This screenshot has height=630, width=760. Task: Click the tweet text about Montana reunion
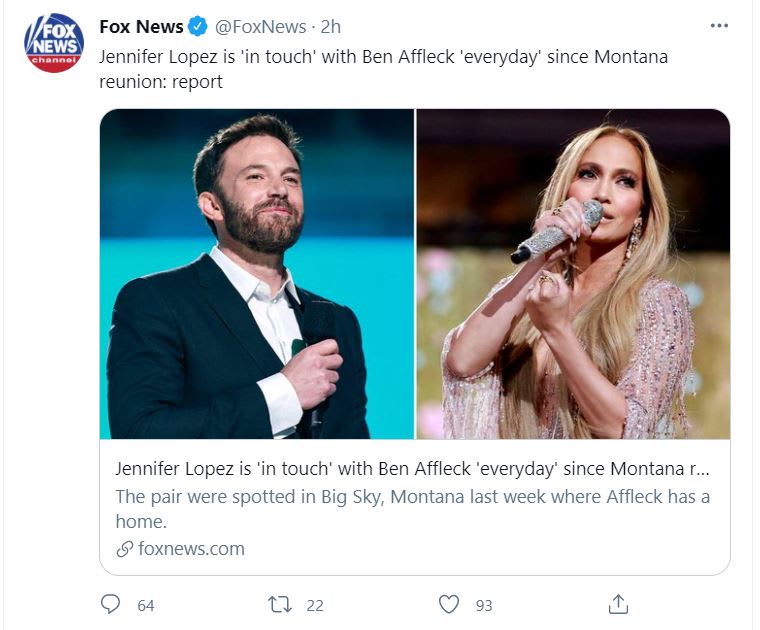point(383,69)
